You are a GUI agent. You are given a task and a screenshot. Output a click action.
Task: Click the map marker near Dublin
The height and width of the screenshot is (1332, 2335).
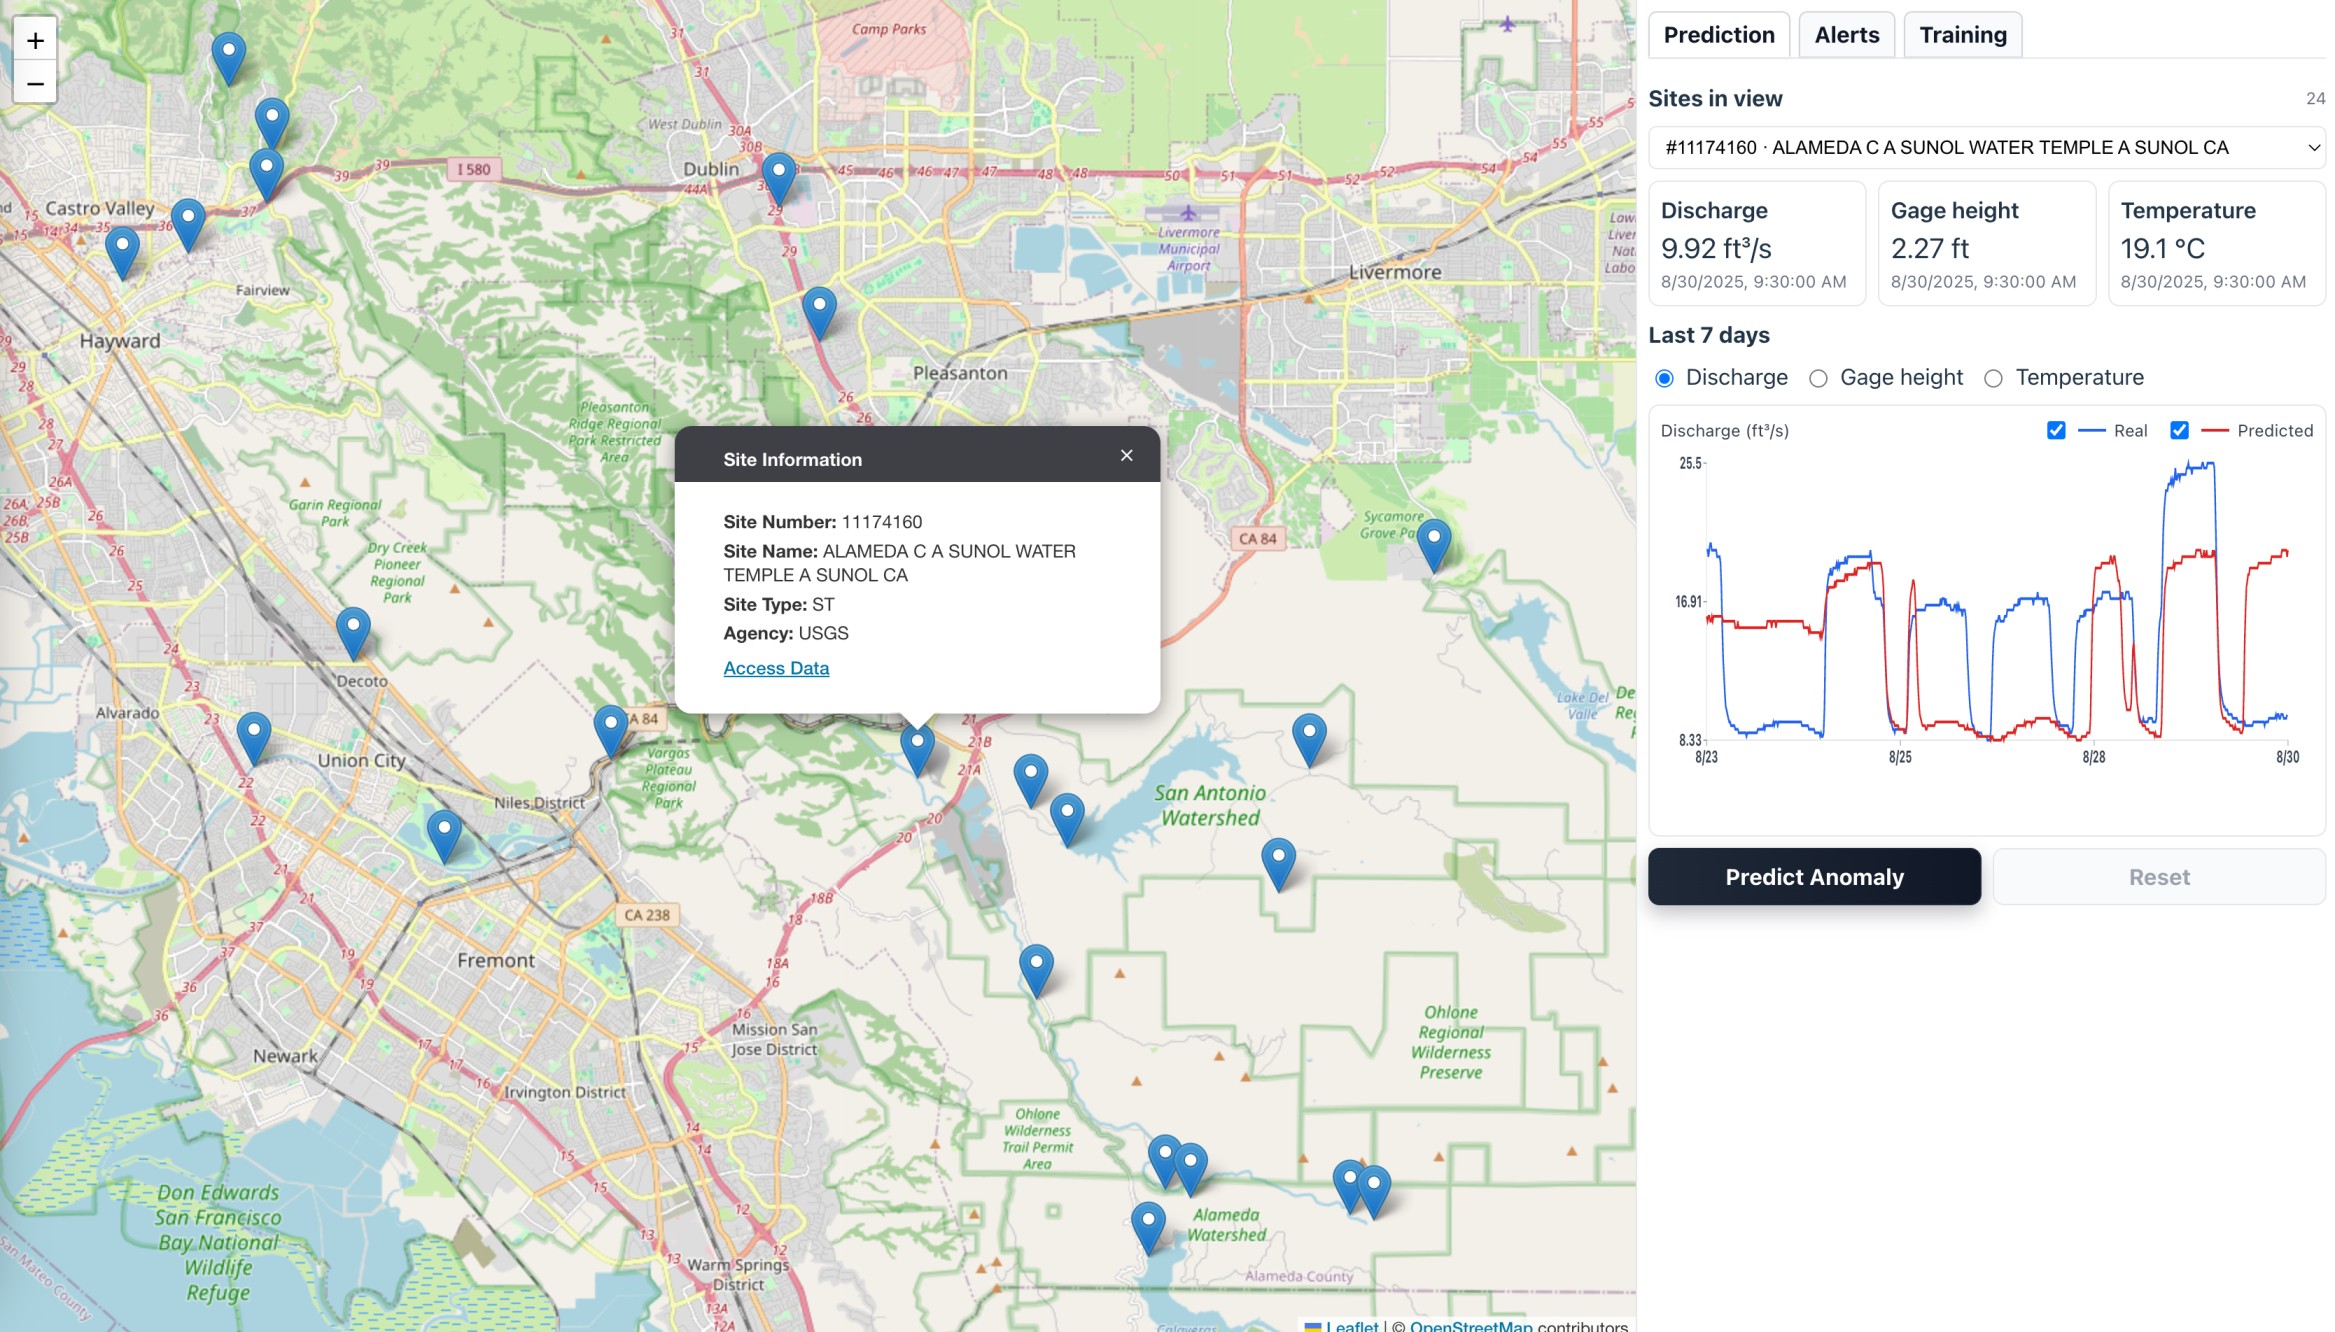point(778,175)
